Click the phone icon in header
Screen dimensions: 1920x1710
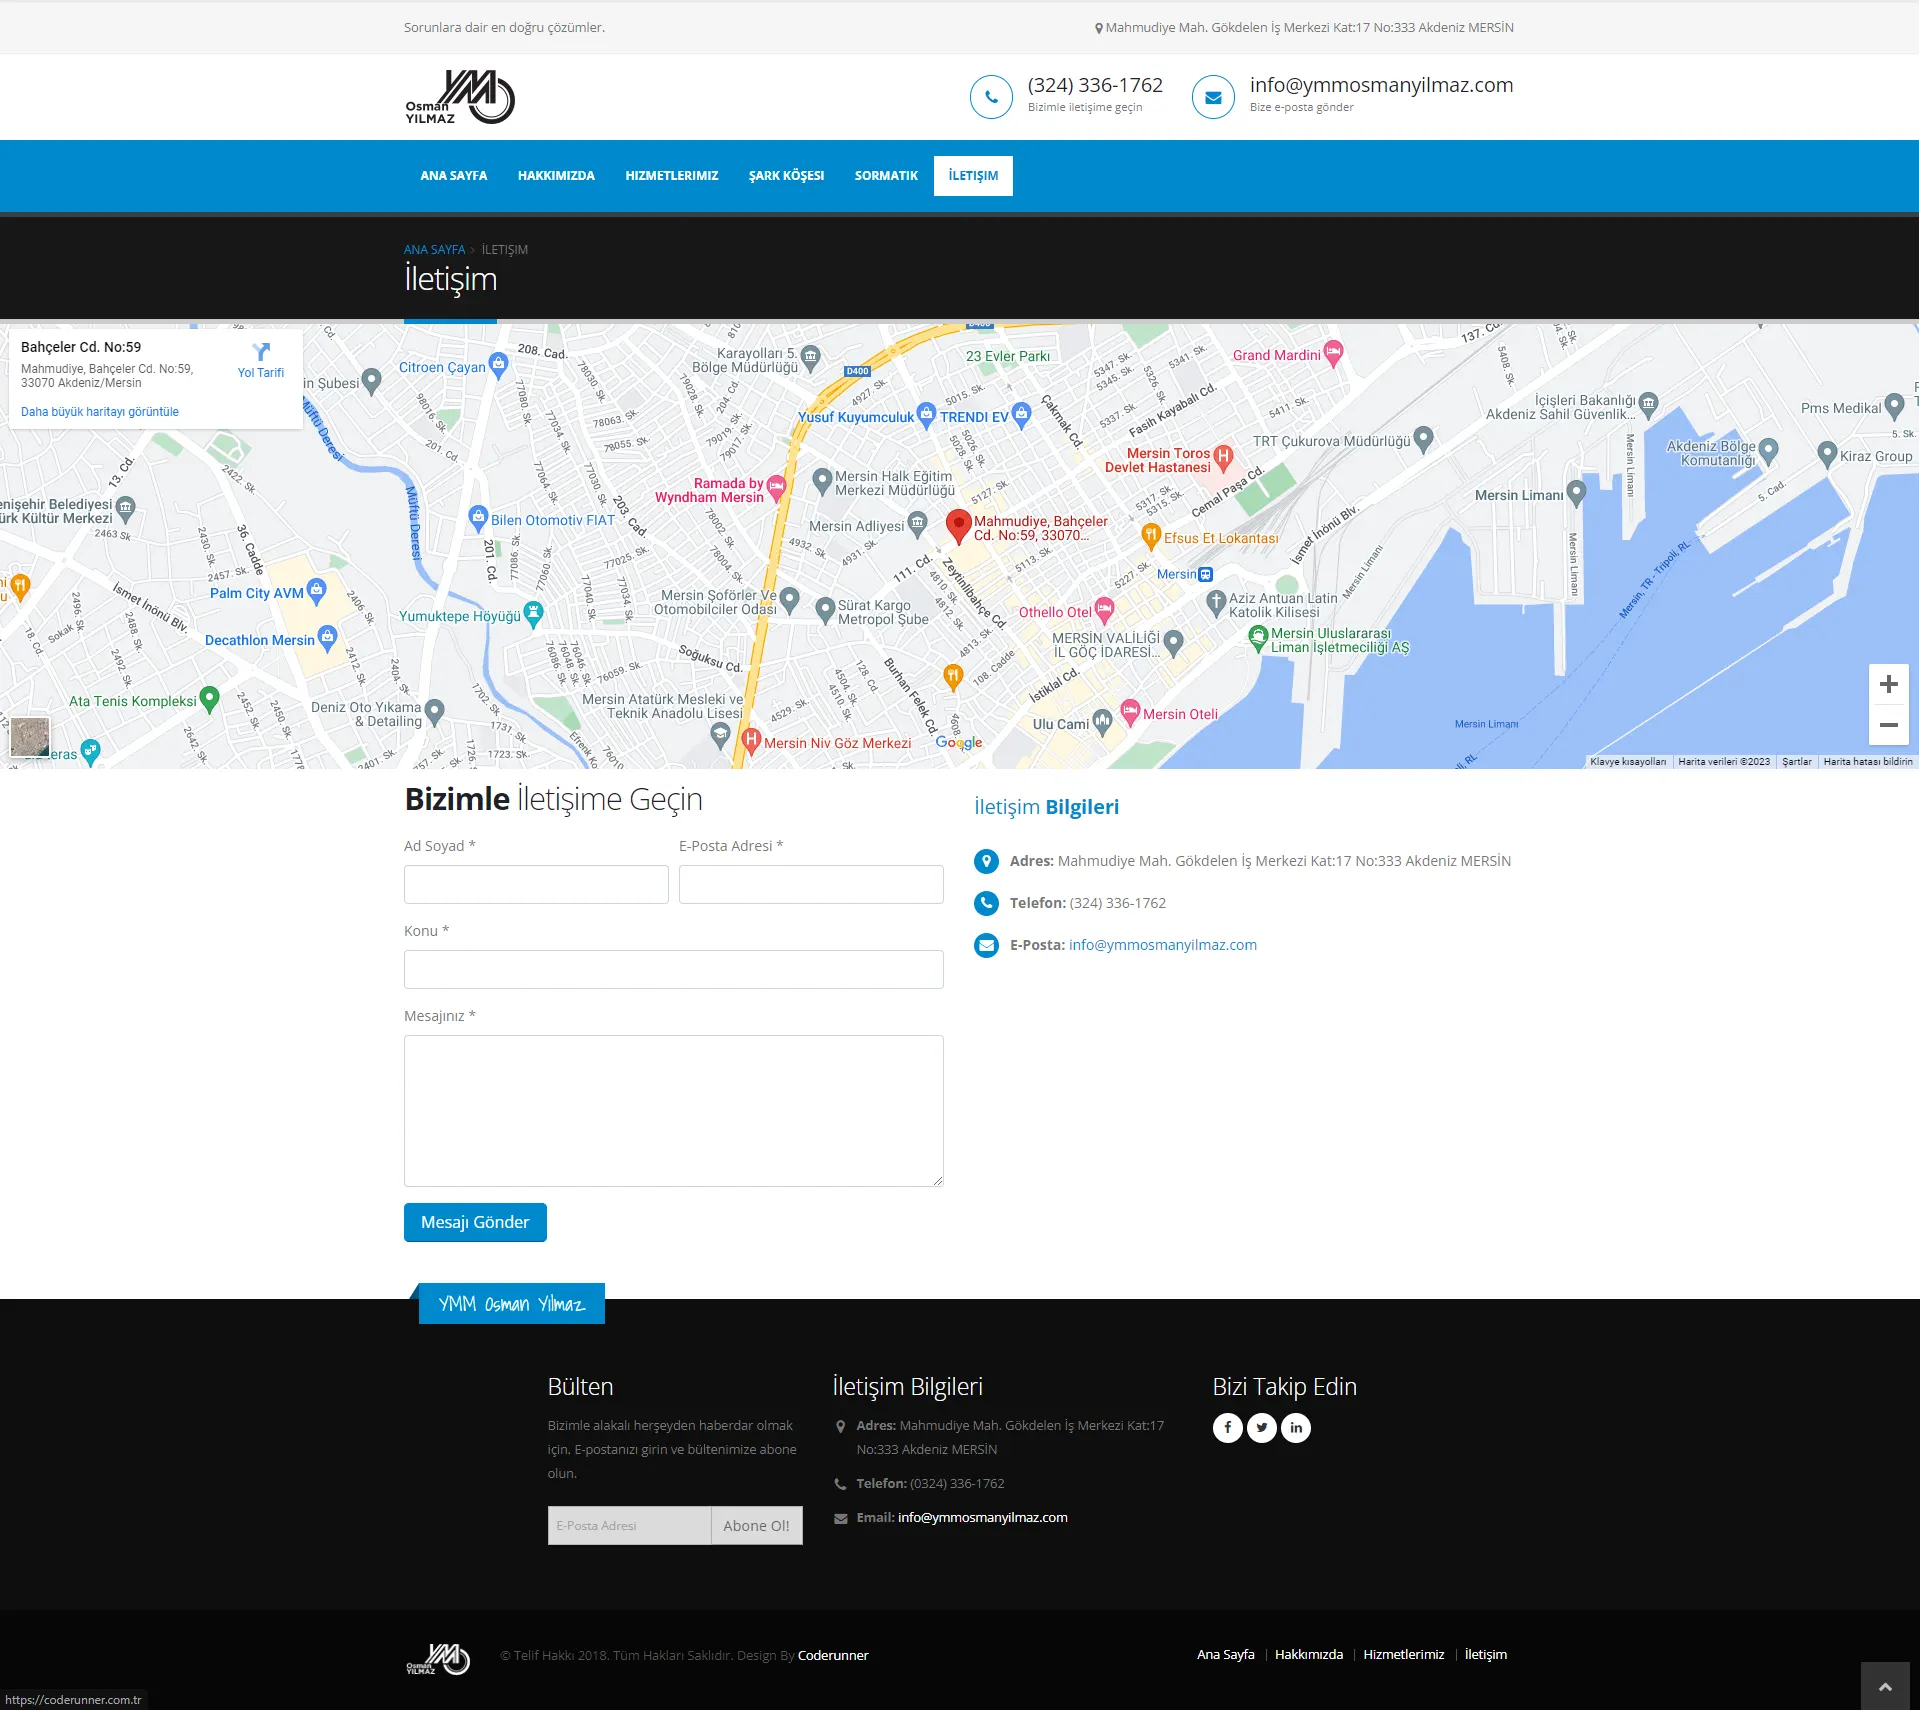(x=991, y=97)
